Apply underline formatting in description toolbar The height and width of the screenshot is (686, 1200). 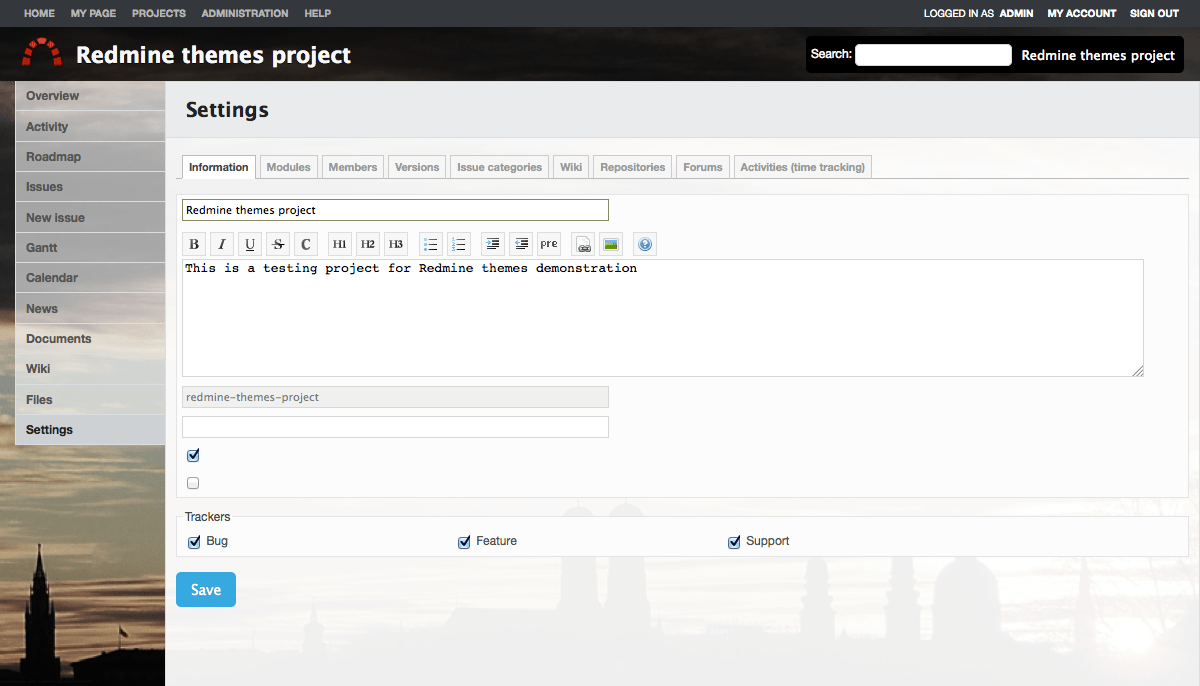click(250, 244)
